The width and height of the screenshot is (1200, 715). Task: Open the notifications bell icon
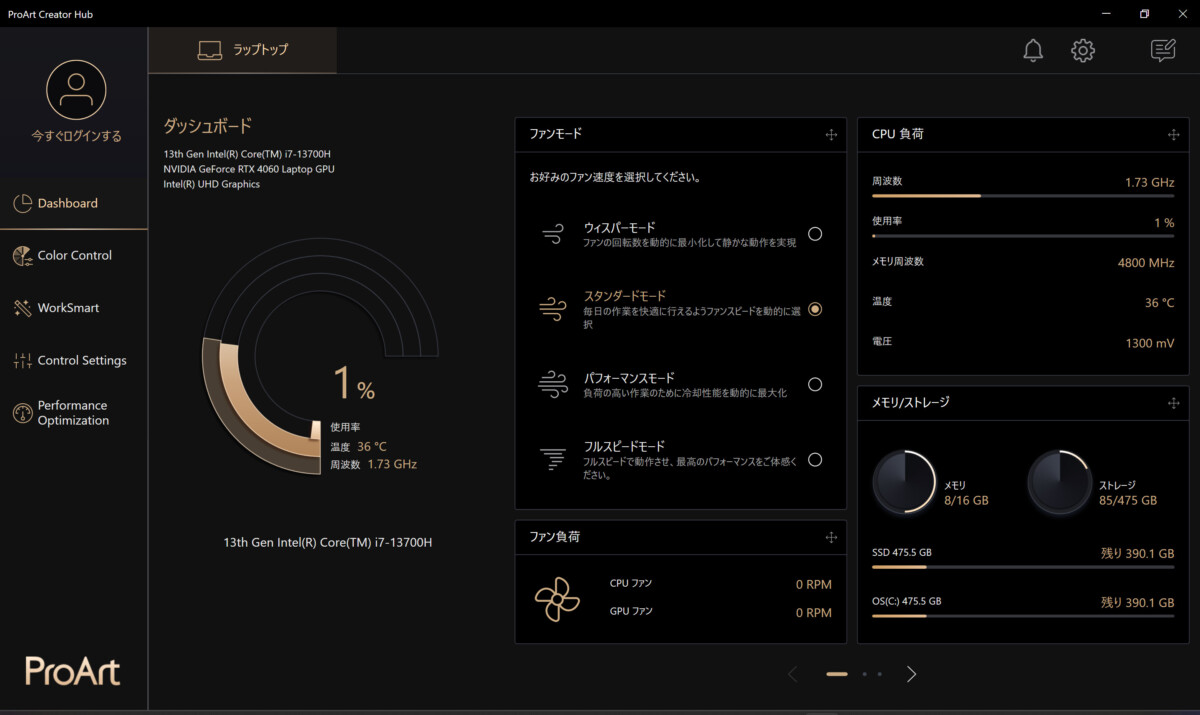[1033, 51]
